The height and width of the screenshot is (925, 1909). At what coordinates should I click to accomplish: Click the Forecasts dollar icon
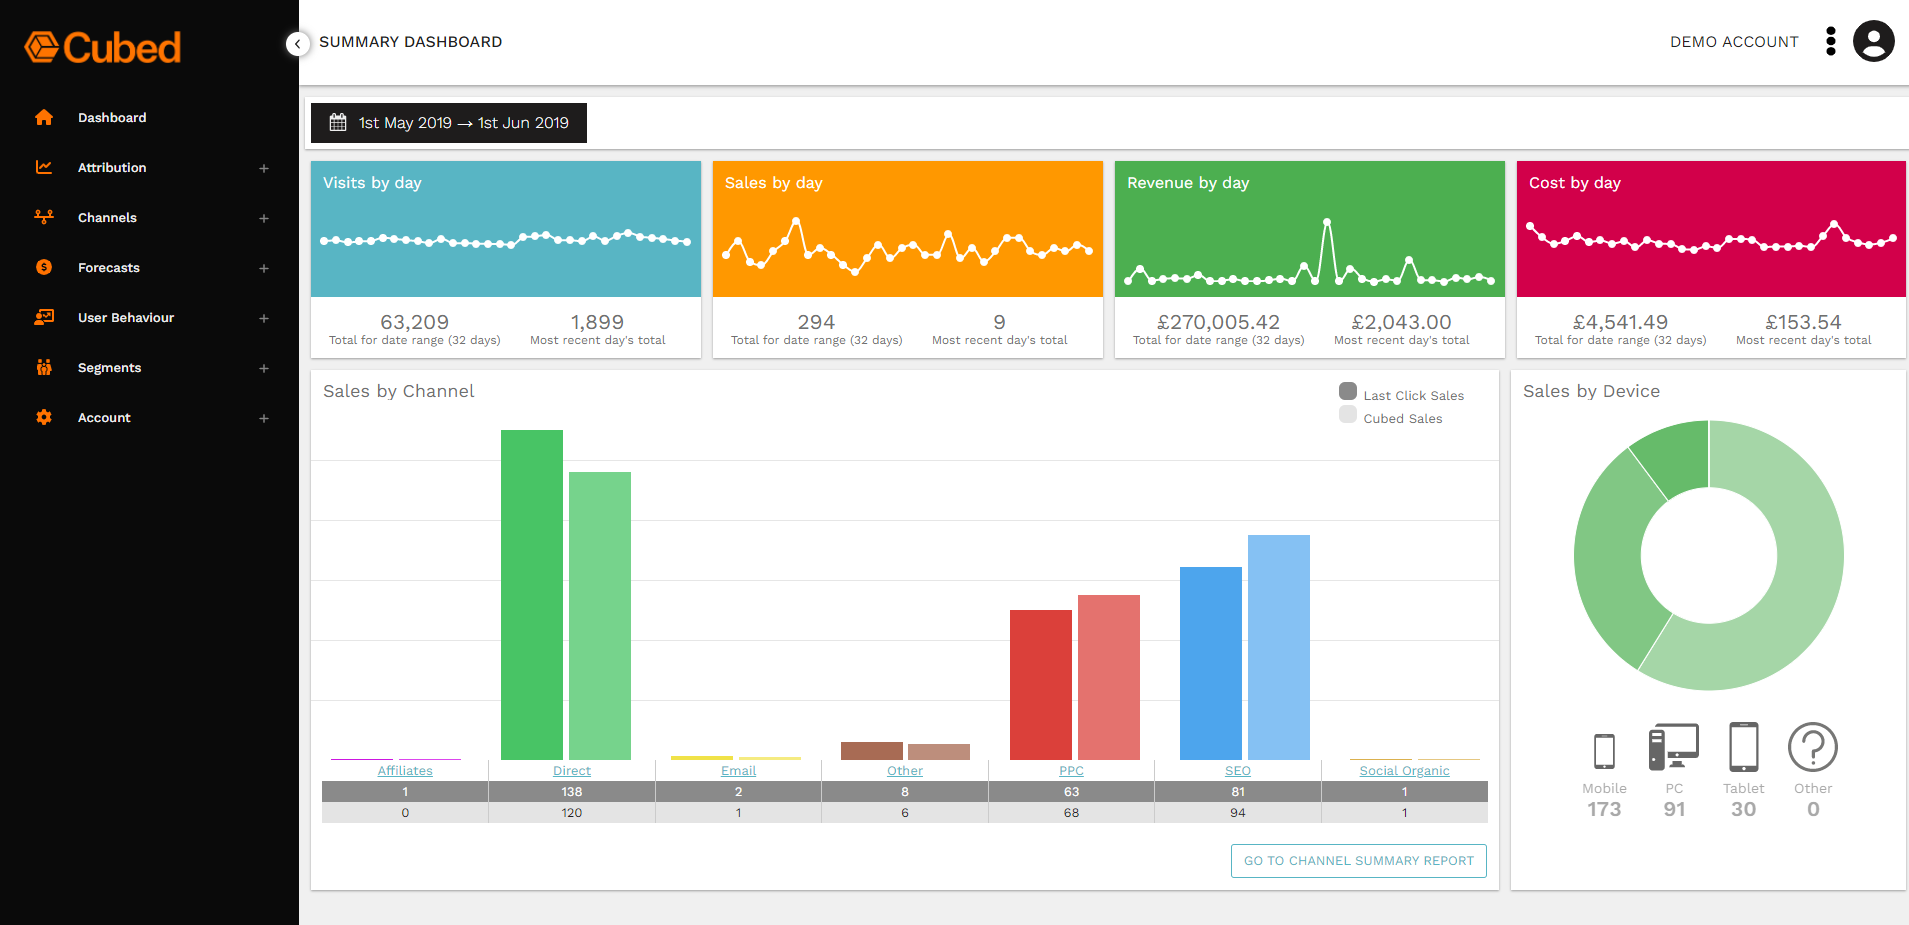(x=44, y=267)
